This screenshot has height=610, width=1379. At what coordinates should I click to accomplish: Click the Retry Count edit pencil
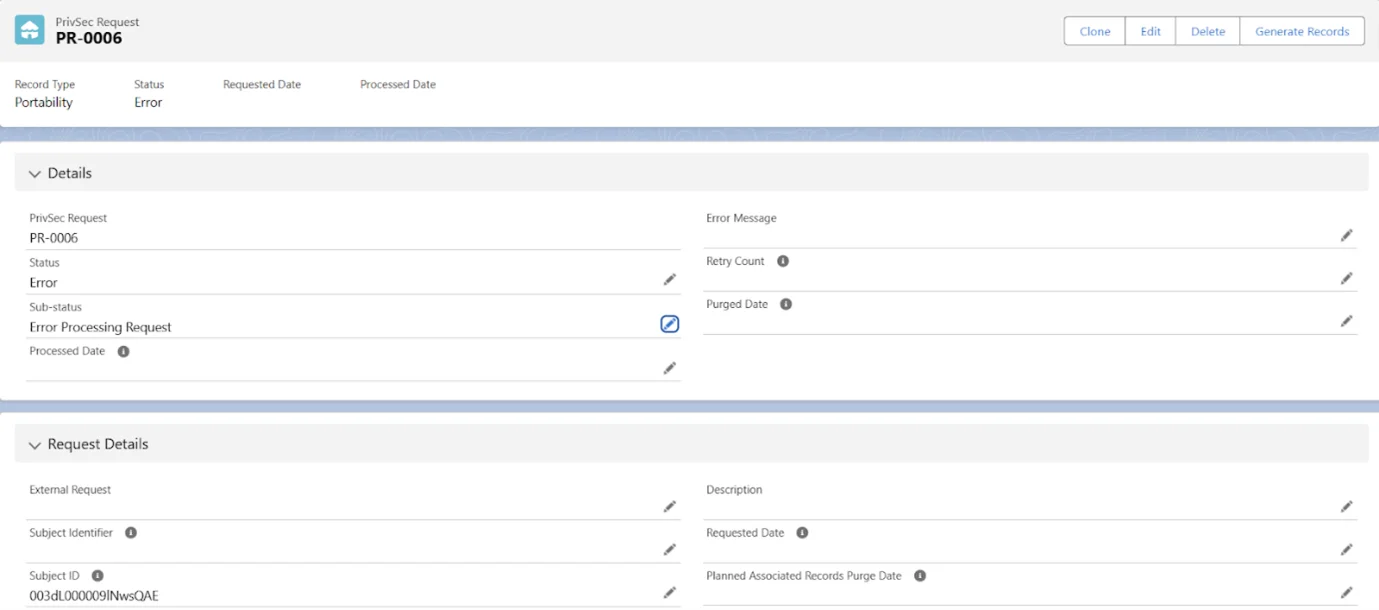[1346, 278]
